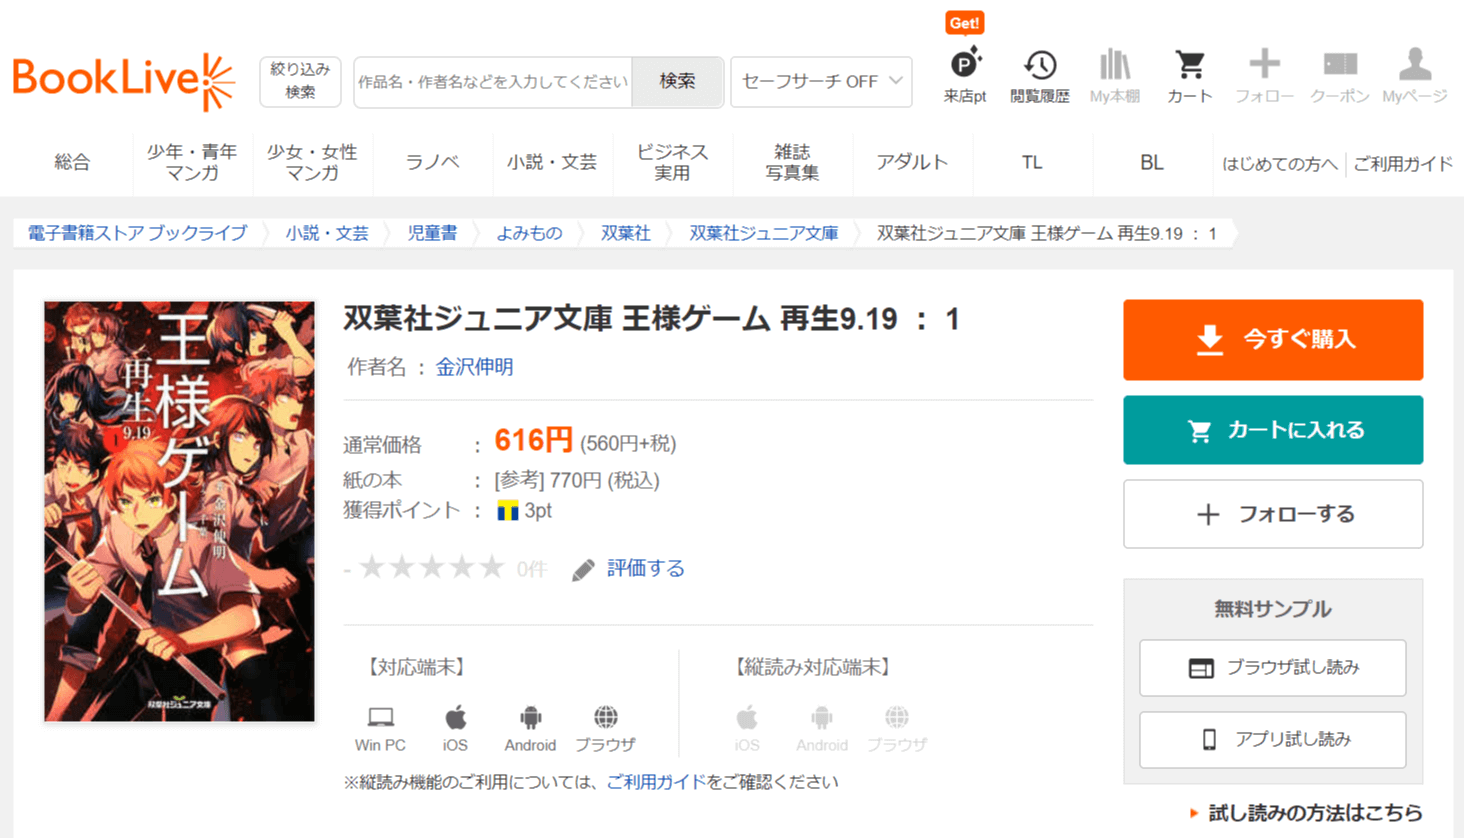The height and width of the screenshot is (838, 1464).
Task: Select the ビジネス実用 tab
Action: (672, 162)
